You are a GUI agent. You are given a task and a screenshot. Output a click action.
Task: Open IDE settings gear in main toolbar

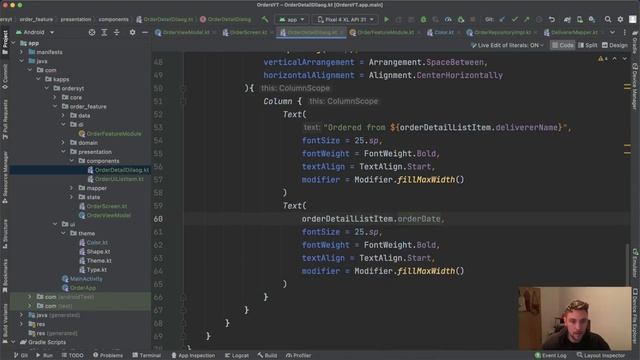[x=620, y=19]
